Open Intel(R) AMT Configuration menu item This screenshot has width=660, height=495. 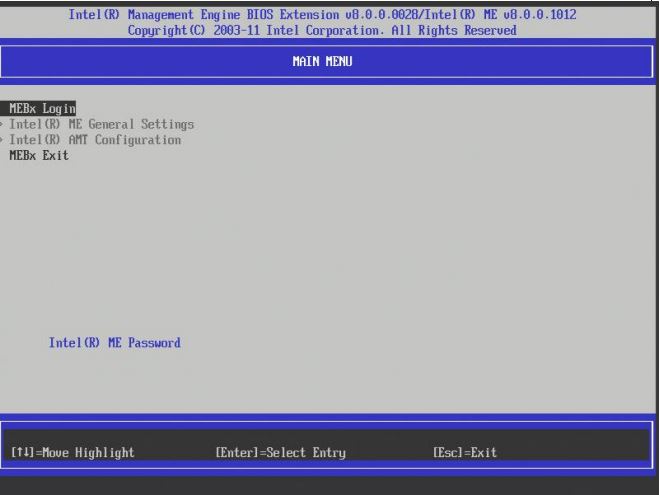(95, 140)
